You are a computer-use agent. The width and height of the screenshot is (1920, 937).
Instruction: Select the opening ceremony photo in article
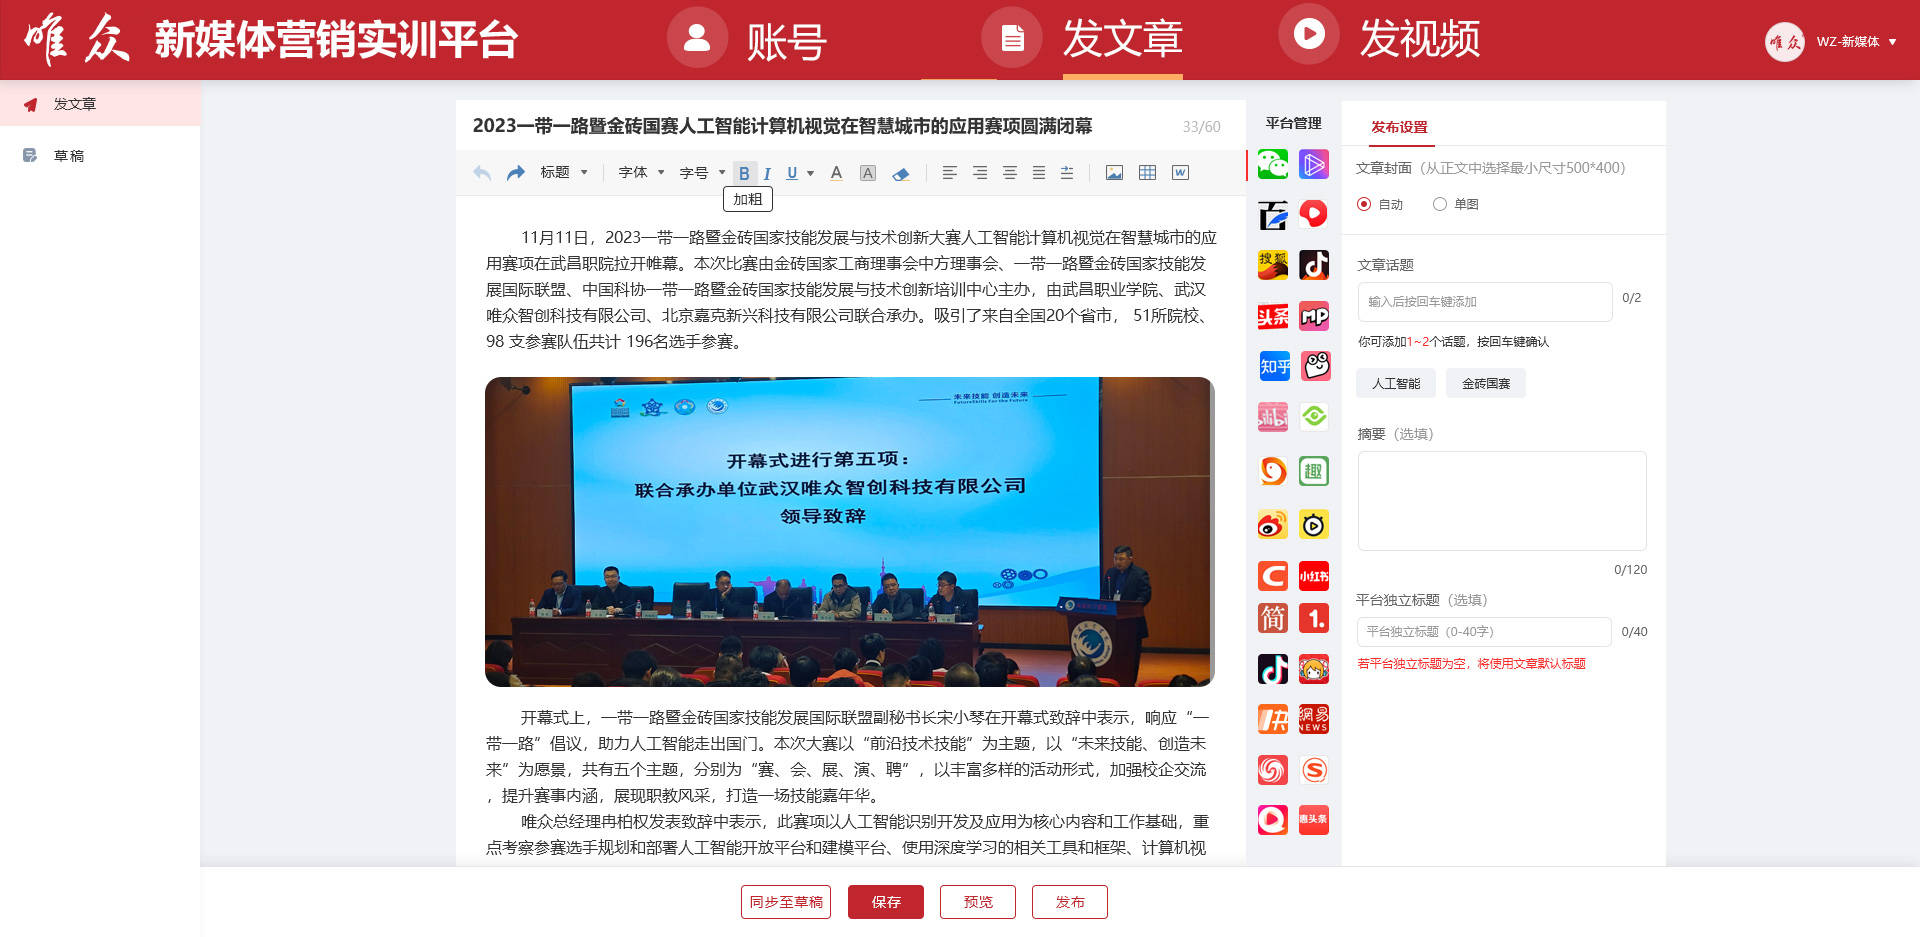point(850,532)
